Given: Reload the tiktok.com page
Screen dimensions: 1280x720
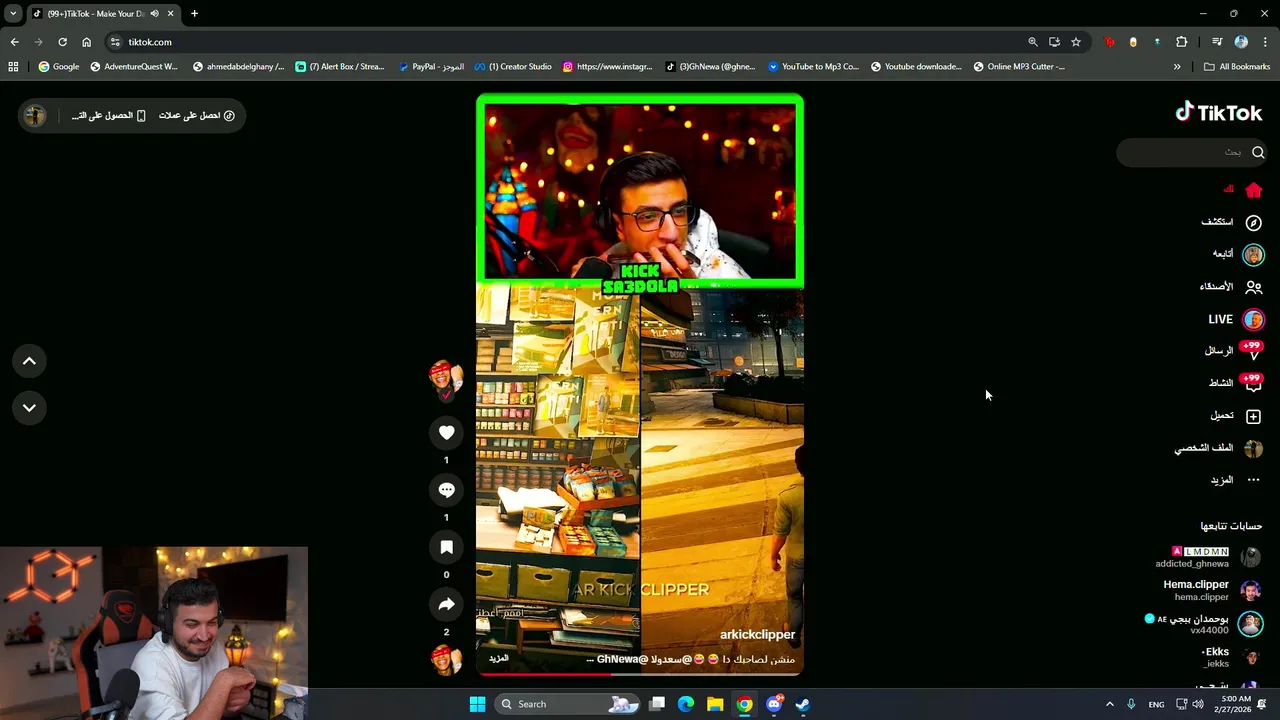Looking at the screenshot, I should coord(62,42).
